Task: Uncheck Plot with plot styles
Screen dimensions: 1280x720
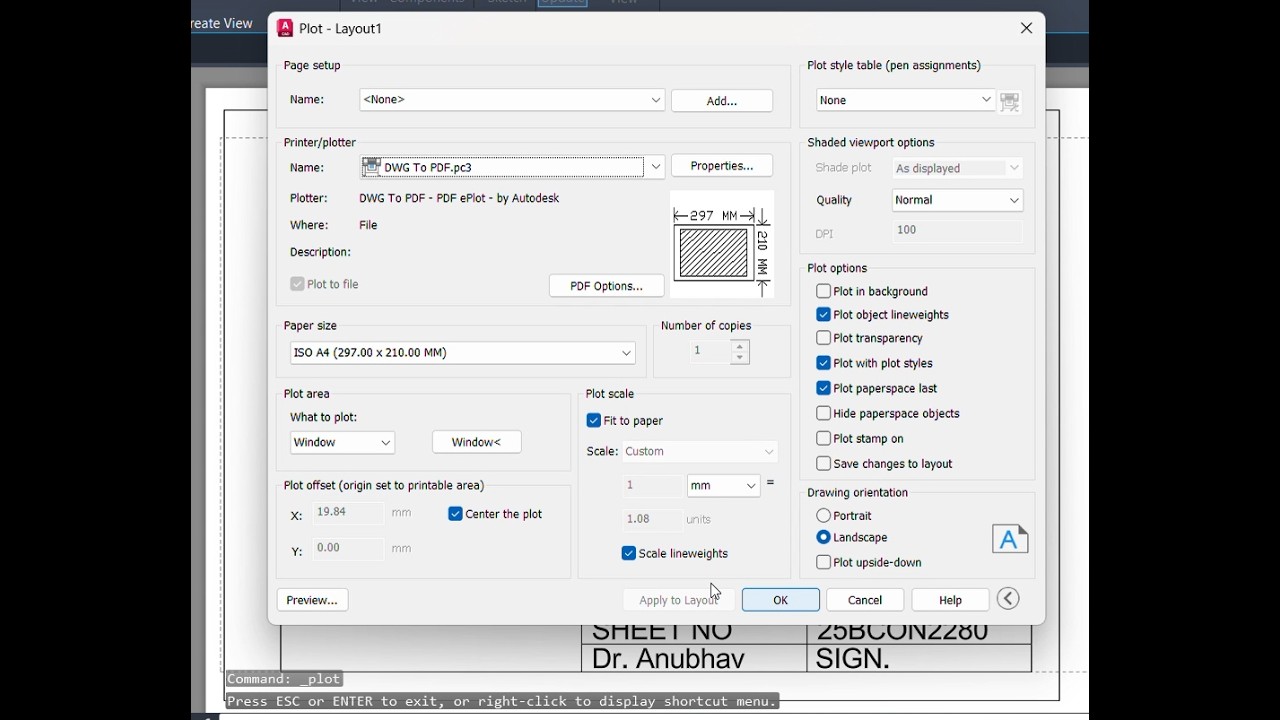Action: (823, 363)
